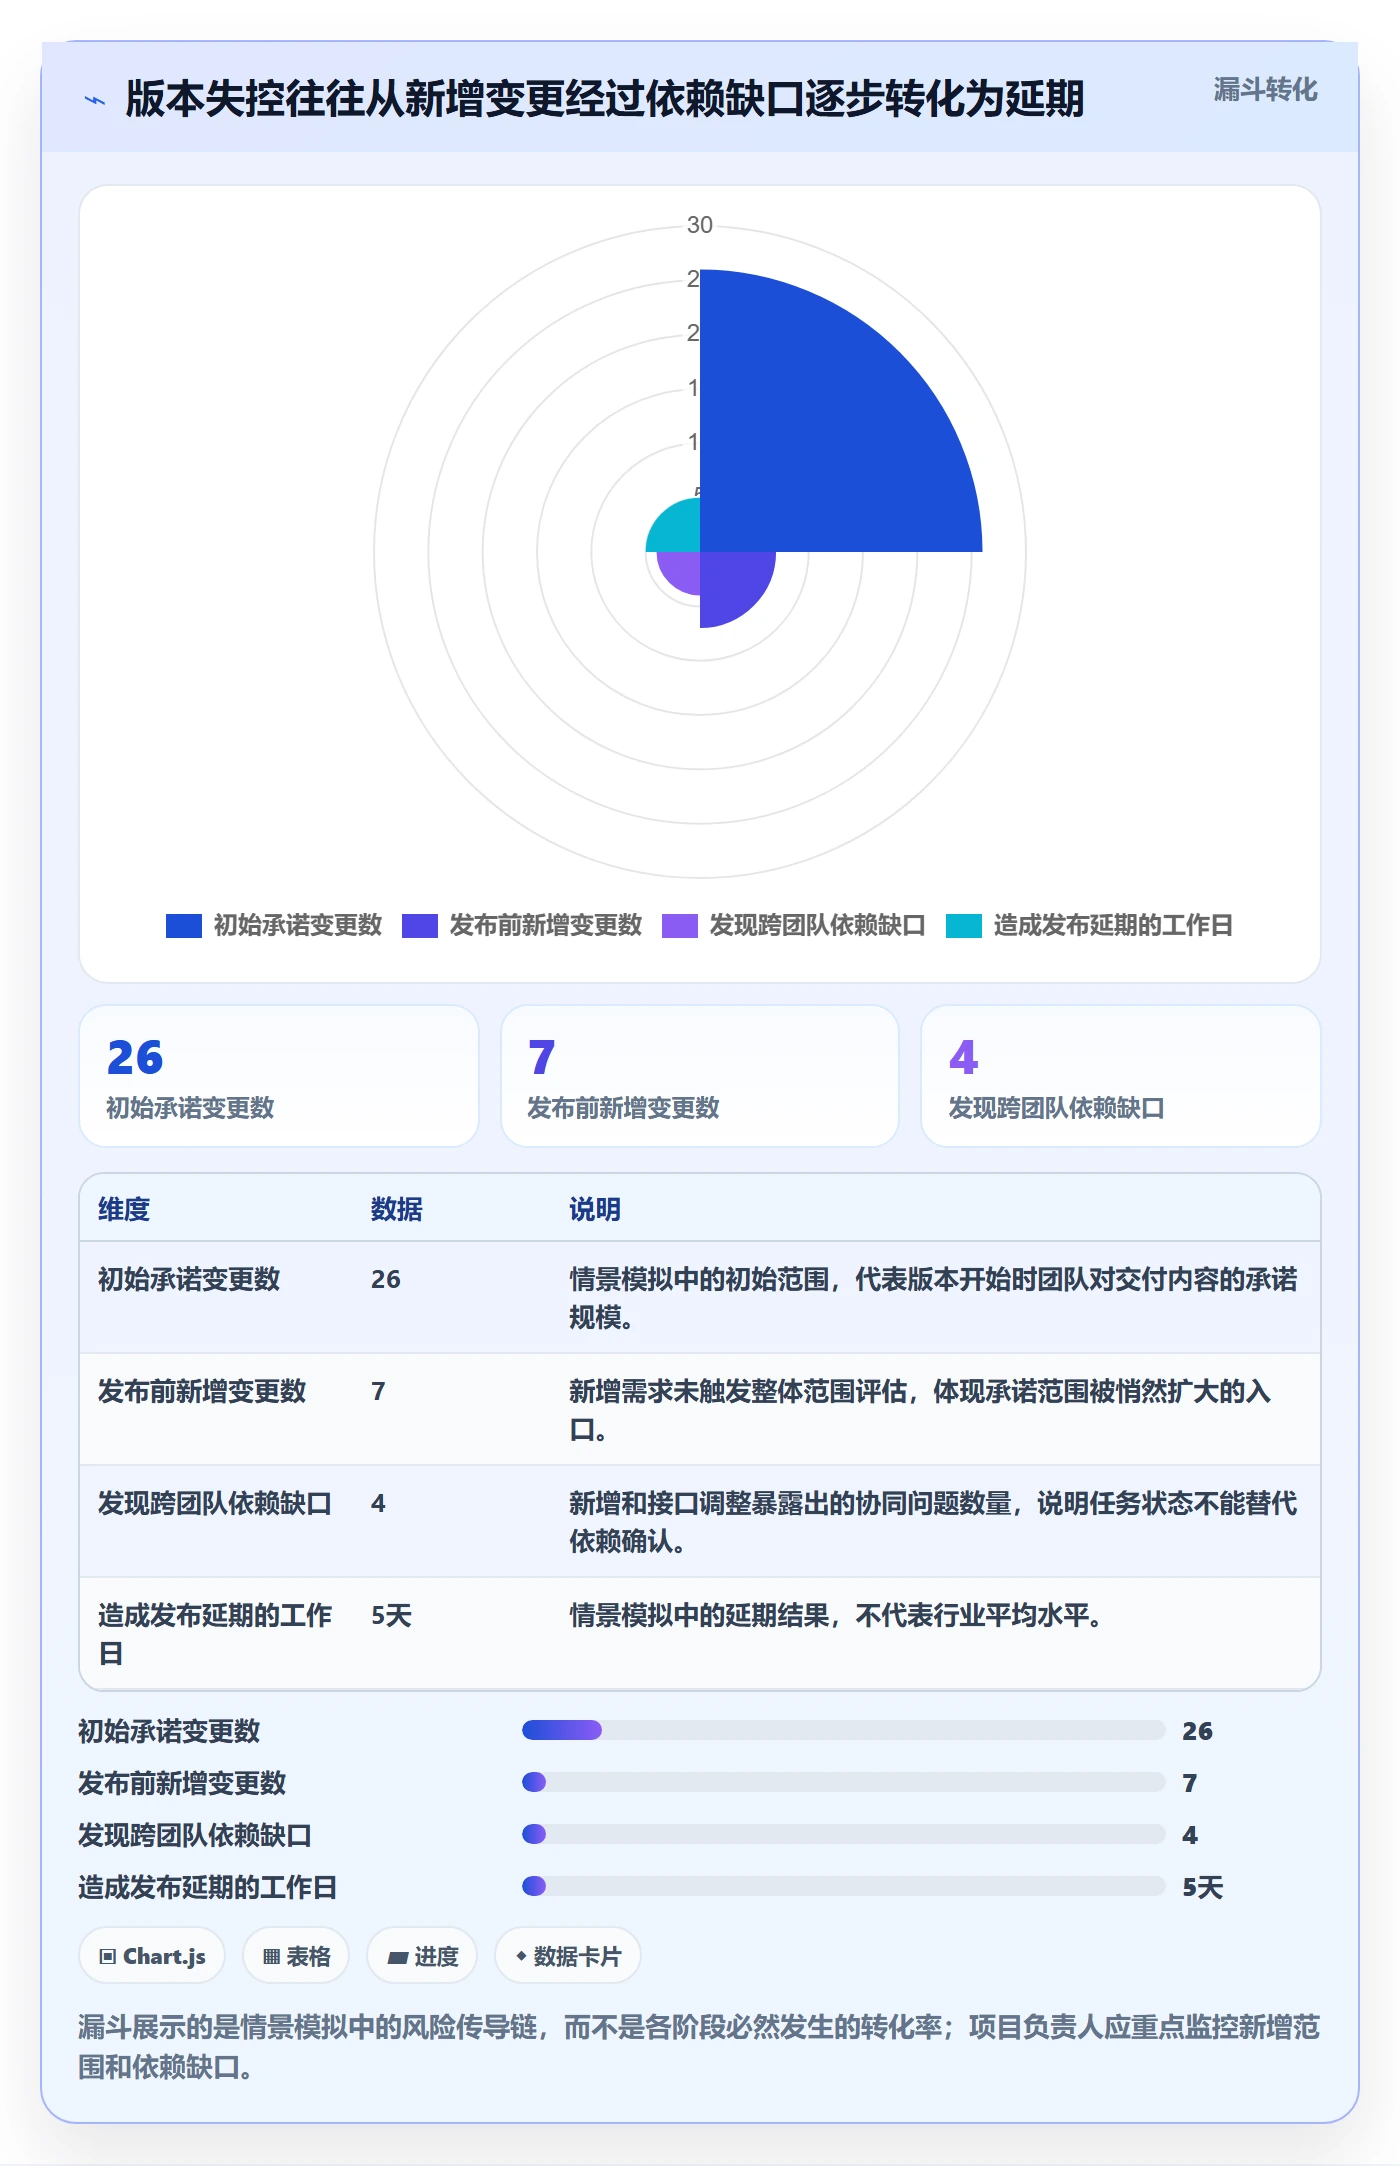Toggle the 初始承诺变更数 legend color box
1400x2166 pixels.
[x=184, y=926]
